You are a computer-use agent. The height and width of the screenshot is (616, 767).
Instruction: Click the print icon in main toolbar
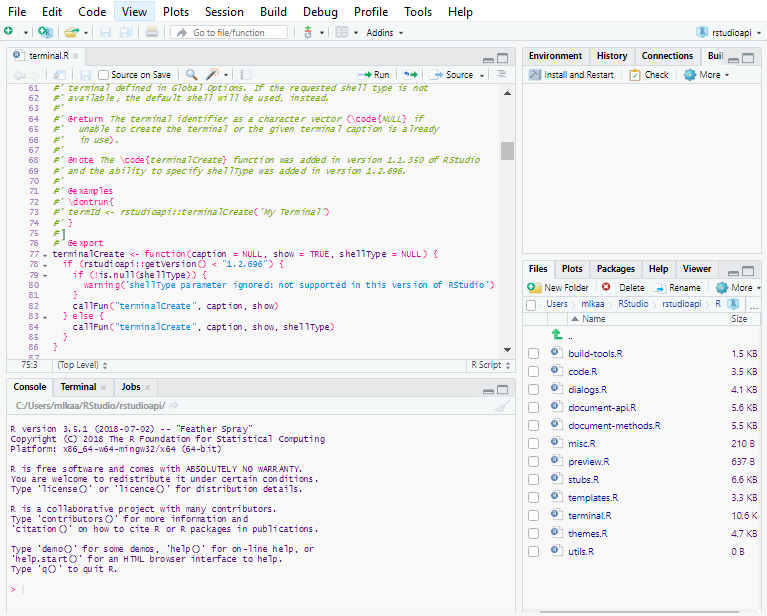151,32
